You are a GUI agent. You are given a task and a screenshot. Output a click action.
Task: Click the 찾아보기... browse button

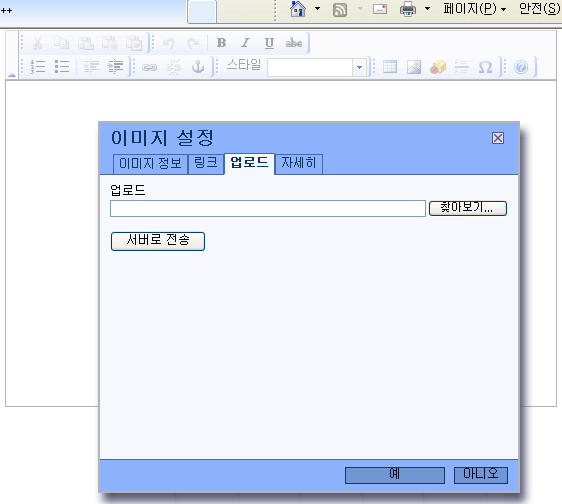coord(468,208)
